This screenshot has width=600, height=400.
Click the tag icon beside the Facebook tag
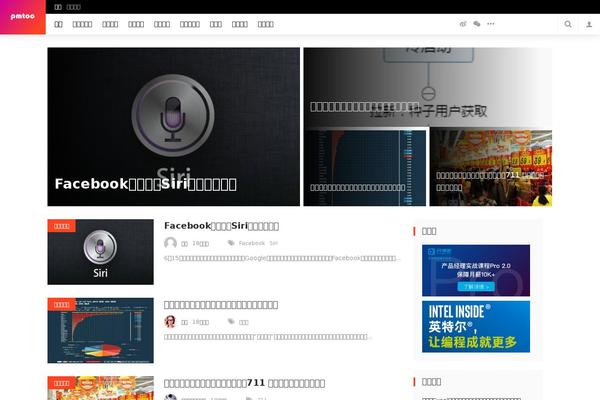click(231, 243)
